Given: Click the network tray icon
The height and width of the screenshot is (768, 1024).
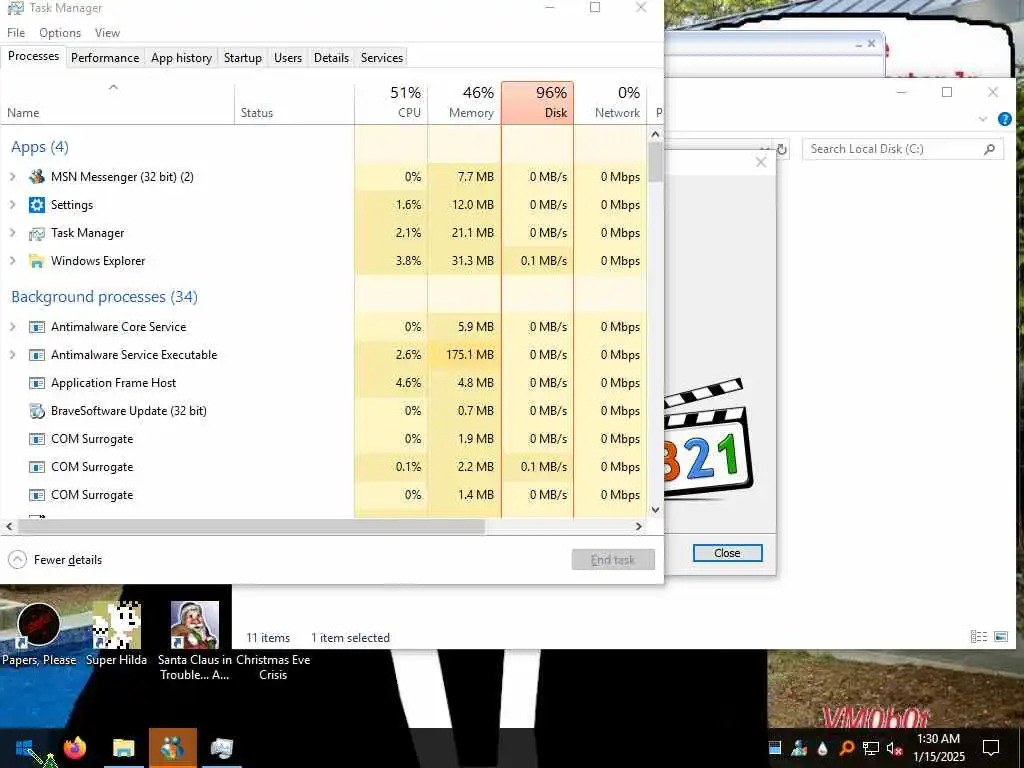Looking at the screenshot, I should (x=871, y=748).
